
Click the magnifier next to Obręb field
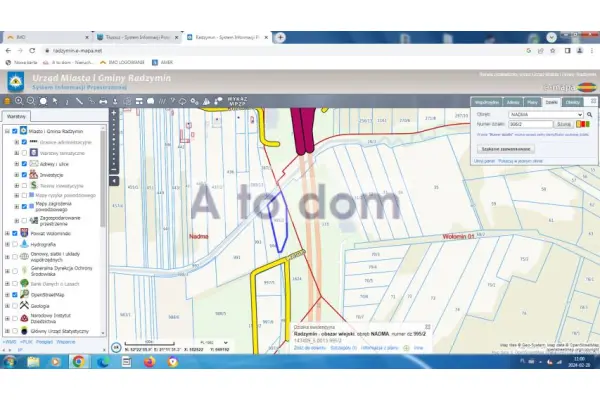590,114
